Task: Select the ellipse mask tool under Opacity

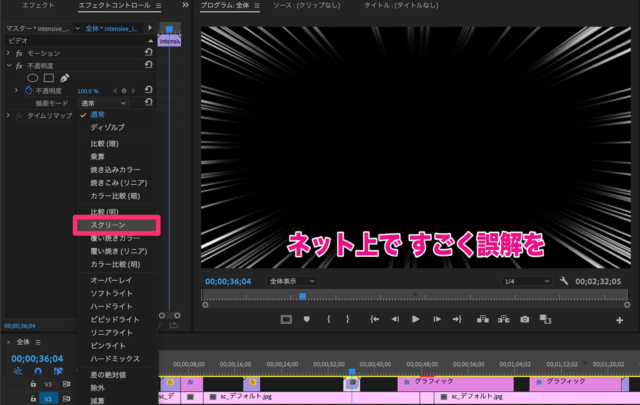Action: (32, 78)
